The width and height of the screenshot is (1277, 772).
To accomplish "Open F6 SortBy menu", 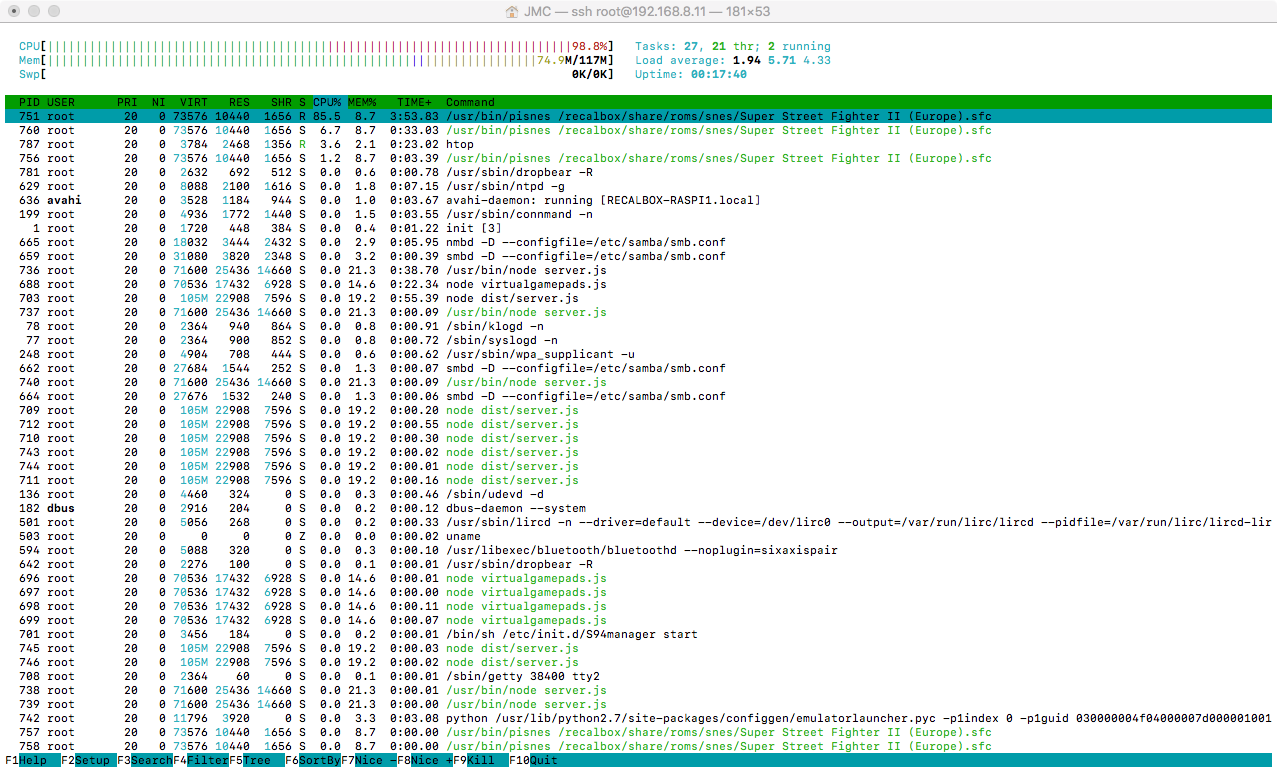I will 313,760.
